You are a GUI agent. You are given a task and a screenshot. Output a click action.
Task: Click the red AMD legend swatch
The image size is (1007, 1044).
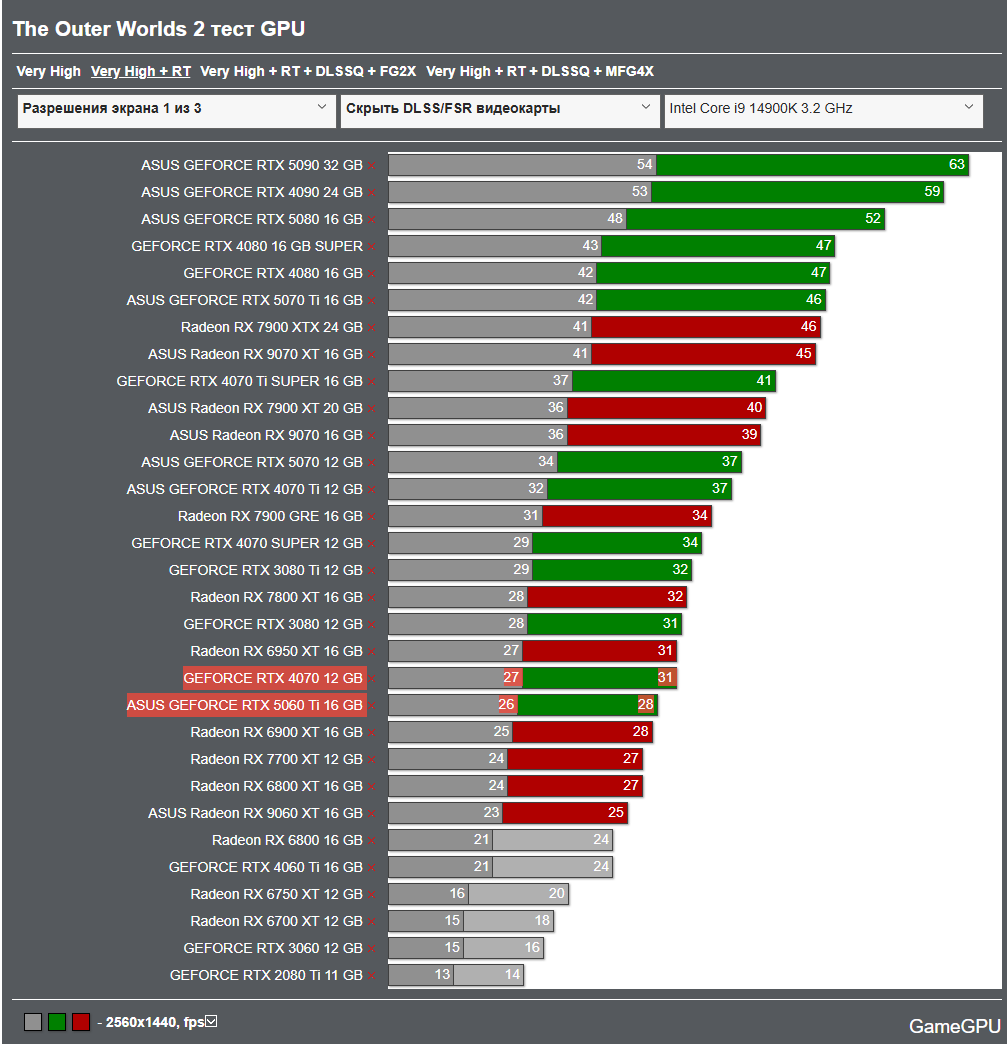[x=81, y=1022]
